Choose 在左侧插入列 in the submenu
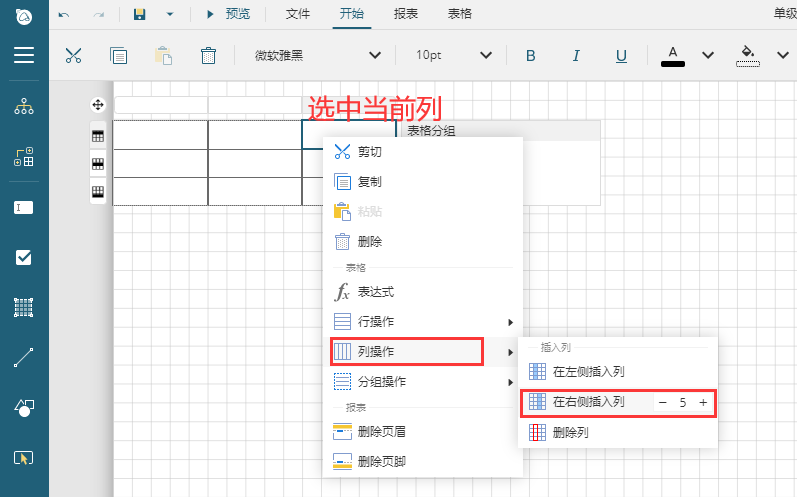The height and width of the screenshot is (497, 797). 618,371
